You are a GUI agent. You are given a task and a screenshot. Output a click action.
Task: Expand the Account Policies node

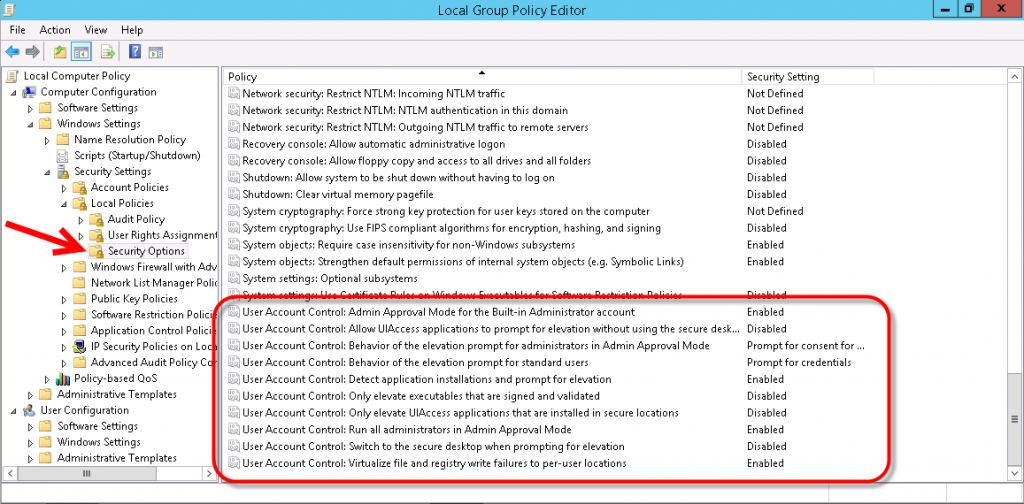point(64,187)
